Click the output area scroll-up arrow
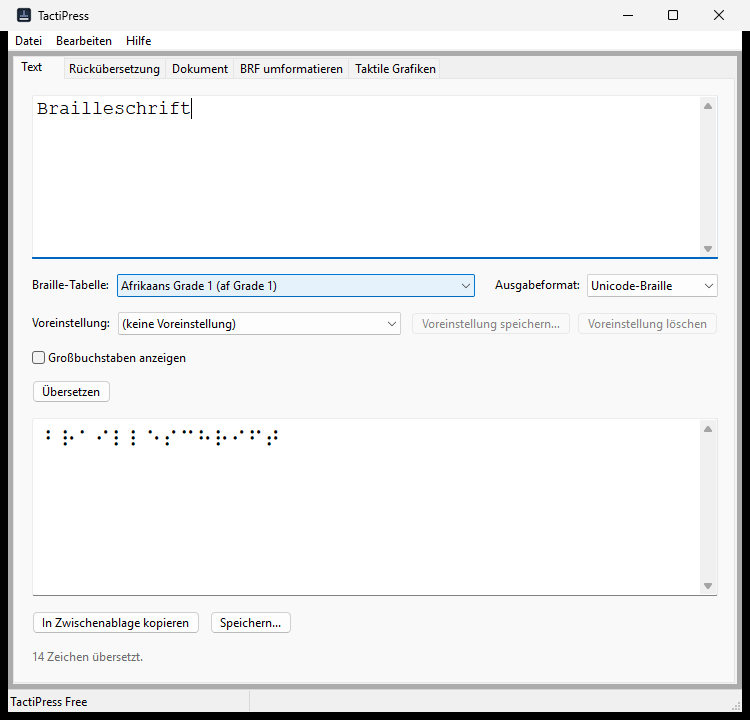 [x=708, y=429]
